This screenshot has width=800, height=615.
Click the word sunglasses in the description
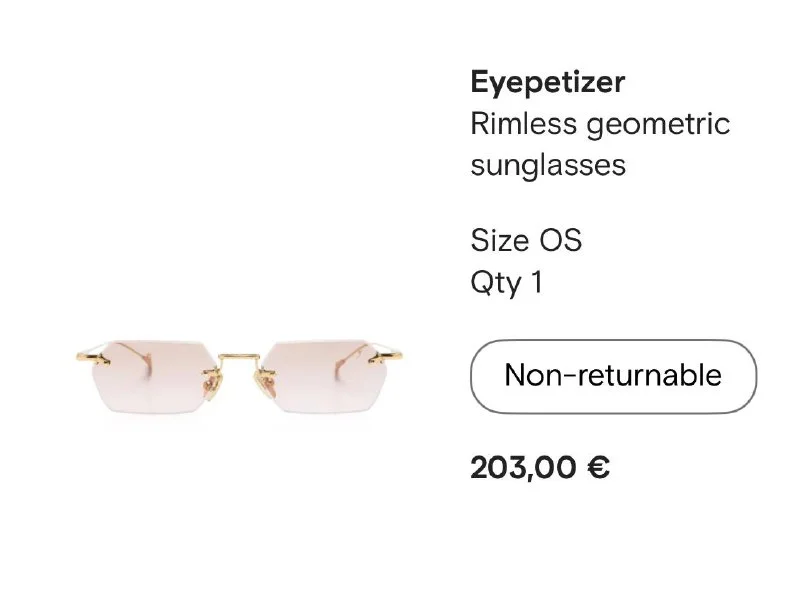pyautogui.click(x=548, y=164)
